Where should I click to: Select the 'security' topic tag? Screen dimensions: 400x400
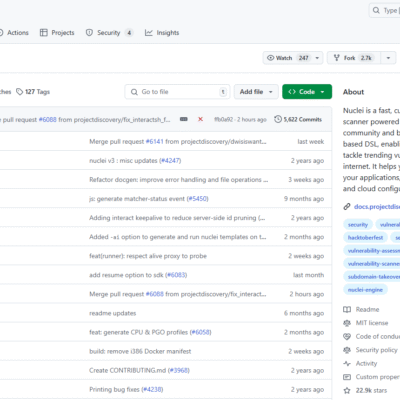(x=358, y=225)
